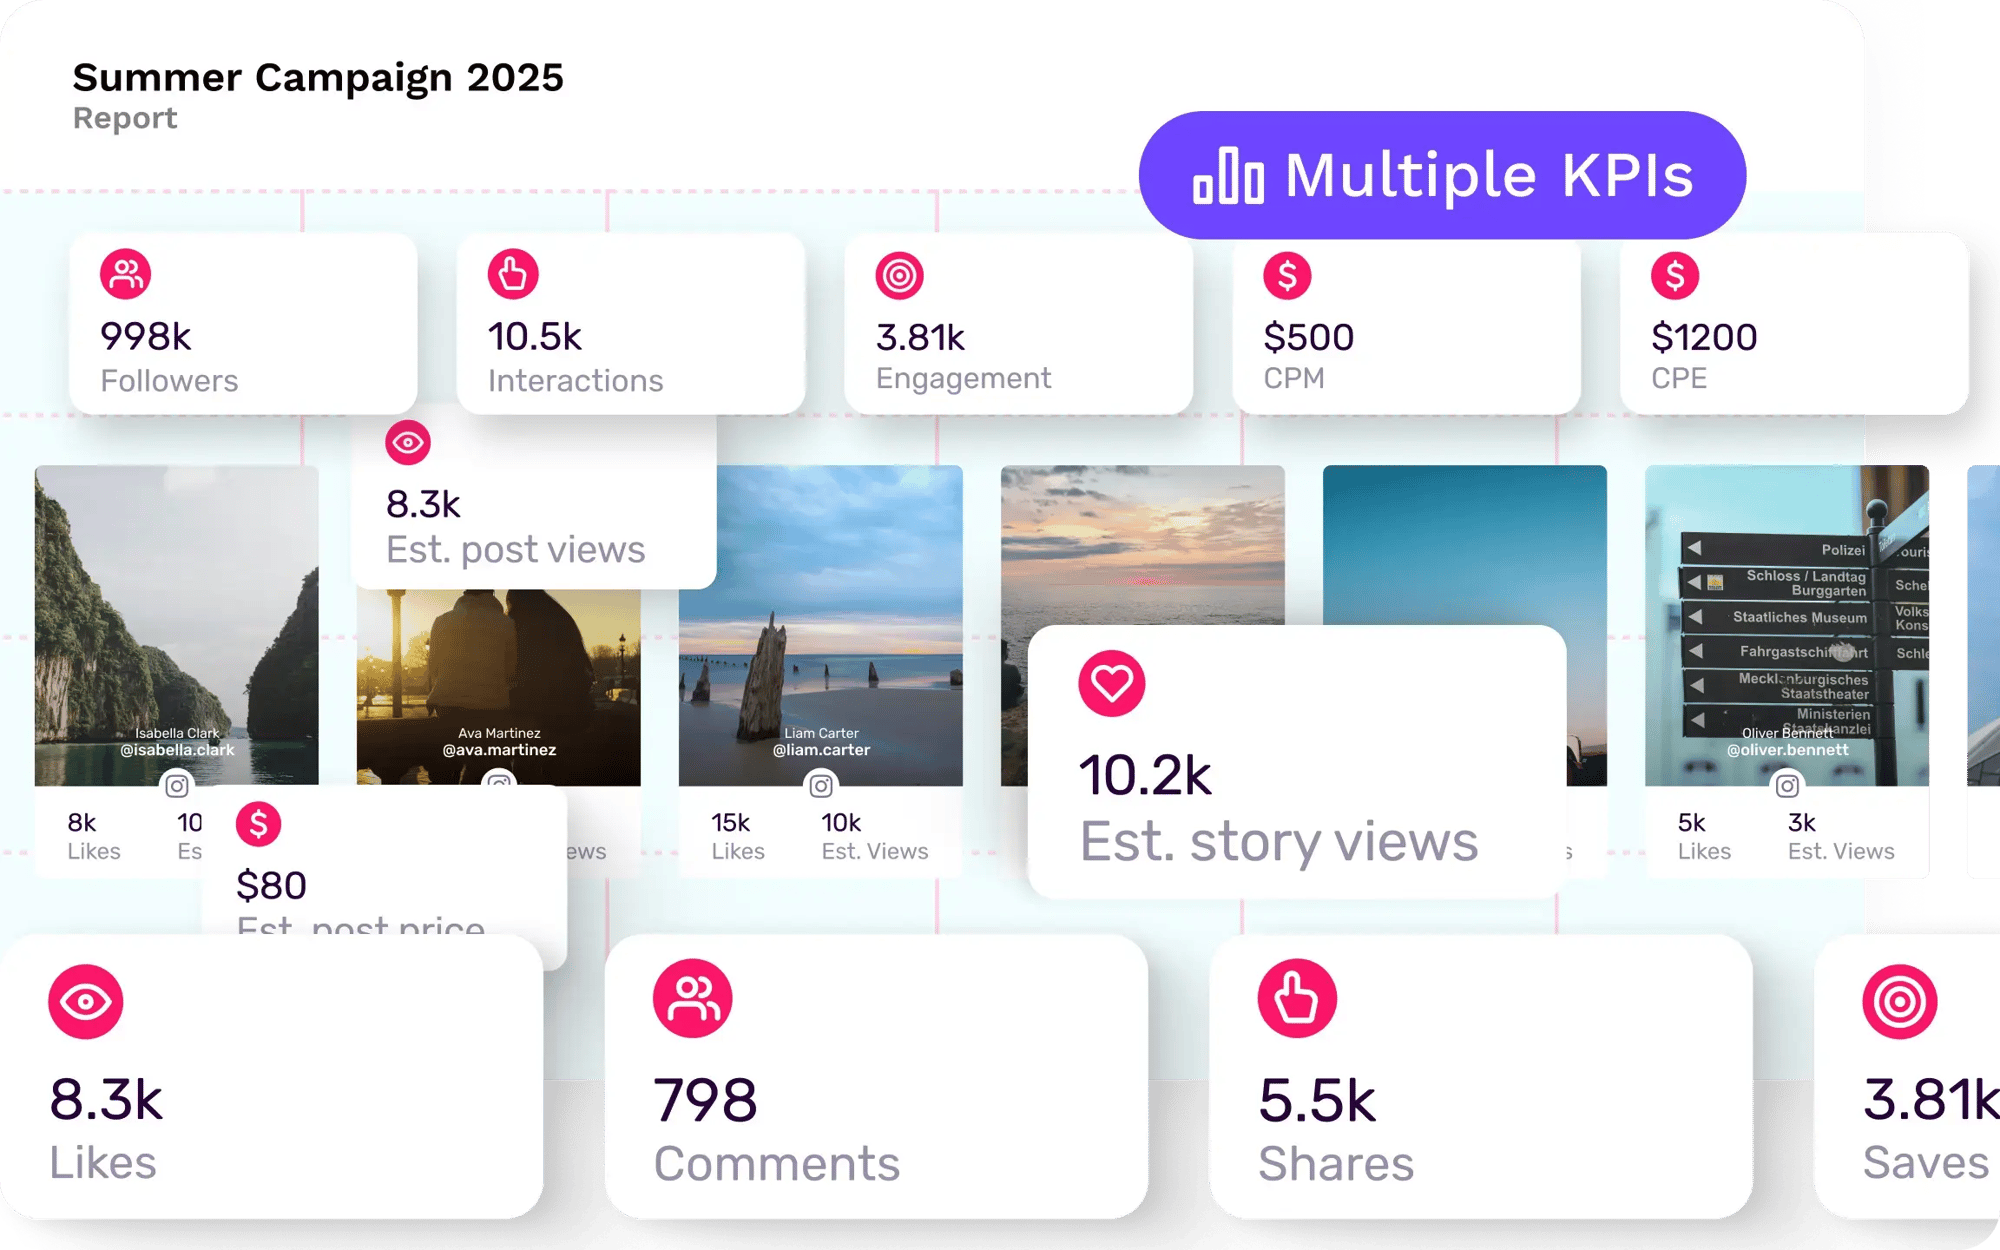This screenshot has width=2000, height=1250.
Task: Click the eye icon on Likes card
Action: coord(86,1002)
